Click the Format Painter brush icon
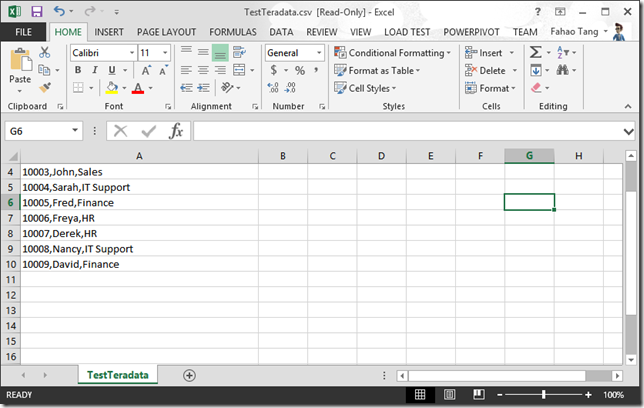The height and width of the screenshot is (408, 644). pos(45,88)
